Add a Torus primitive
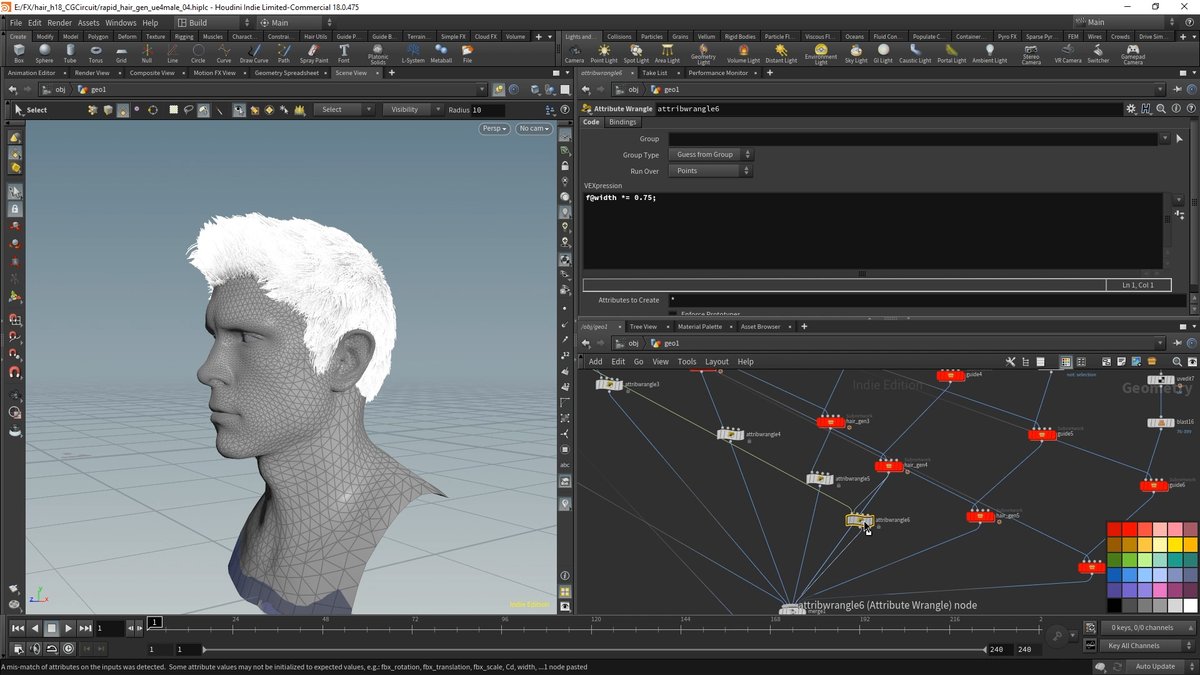 [x=96, y=52]
